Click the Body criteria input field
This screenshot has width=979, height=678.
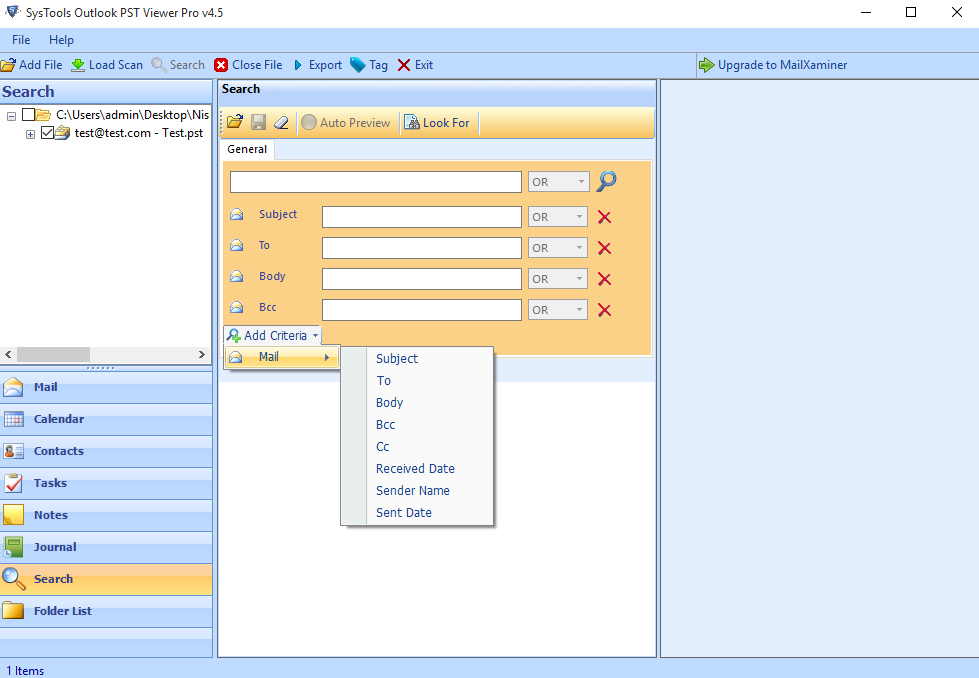[421, 279]
